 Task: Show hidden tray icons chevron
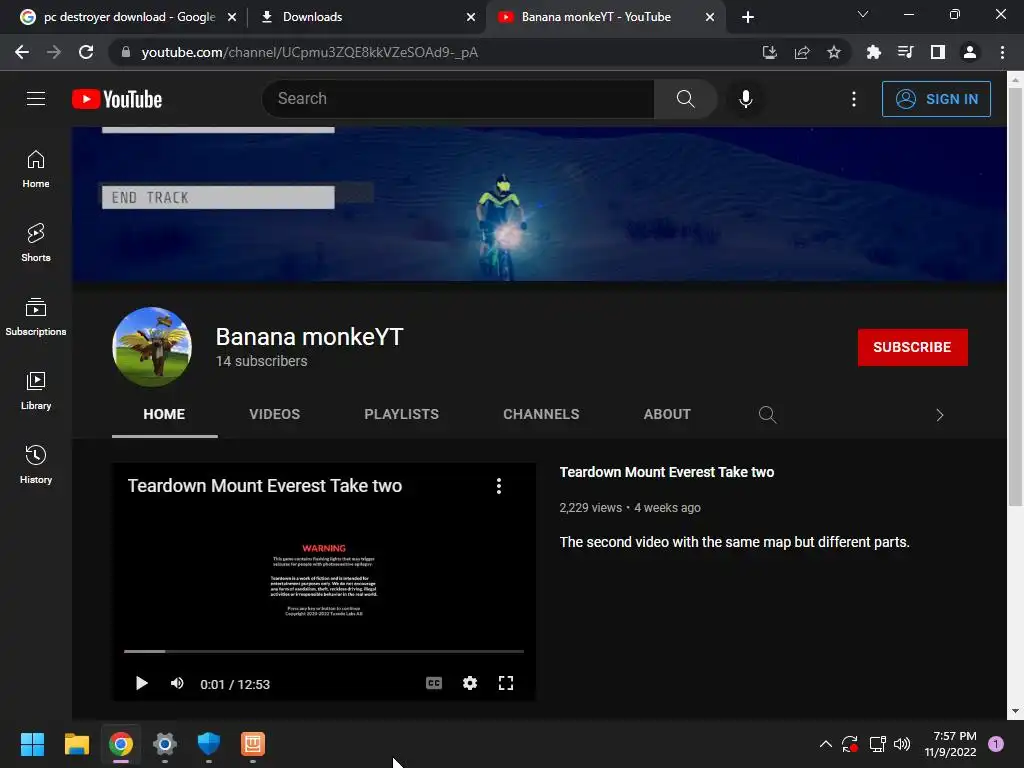[825, 744]
